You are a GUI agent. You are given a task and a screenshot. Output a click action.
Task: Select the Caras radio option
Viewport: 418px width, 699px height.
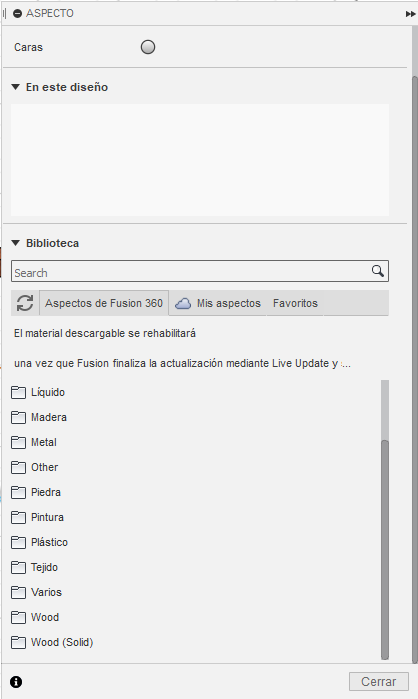[x=148, y=47]
